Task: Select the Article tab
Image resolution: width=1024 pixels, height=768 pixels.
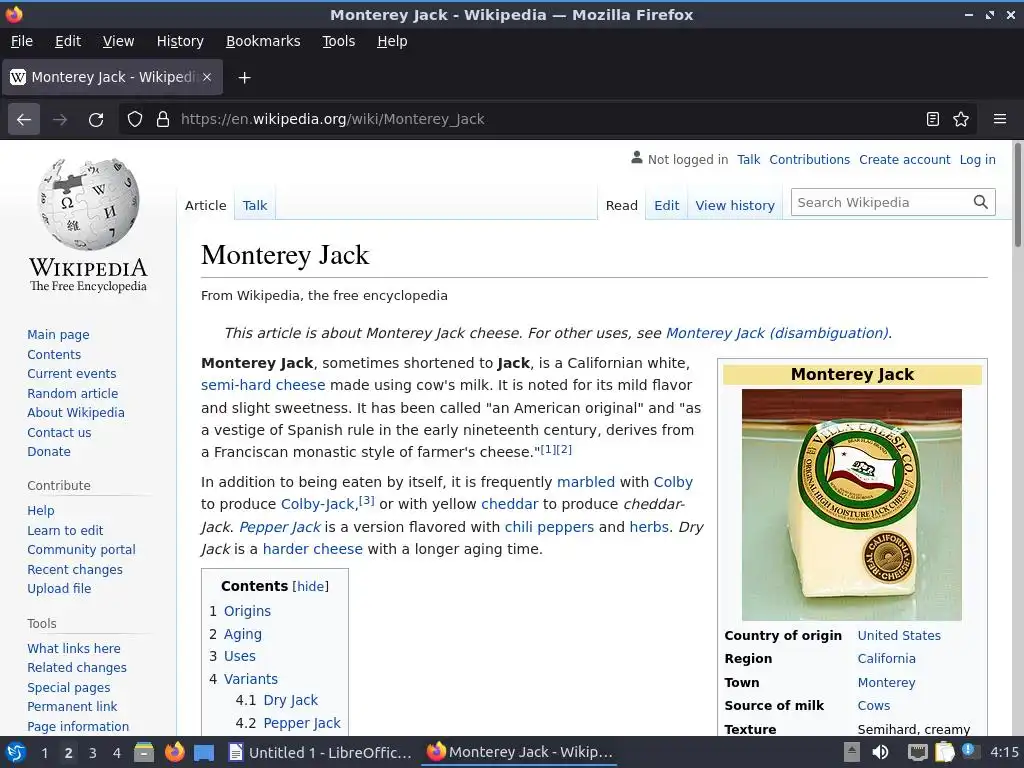Action: (205, 206)
